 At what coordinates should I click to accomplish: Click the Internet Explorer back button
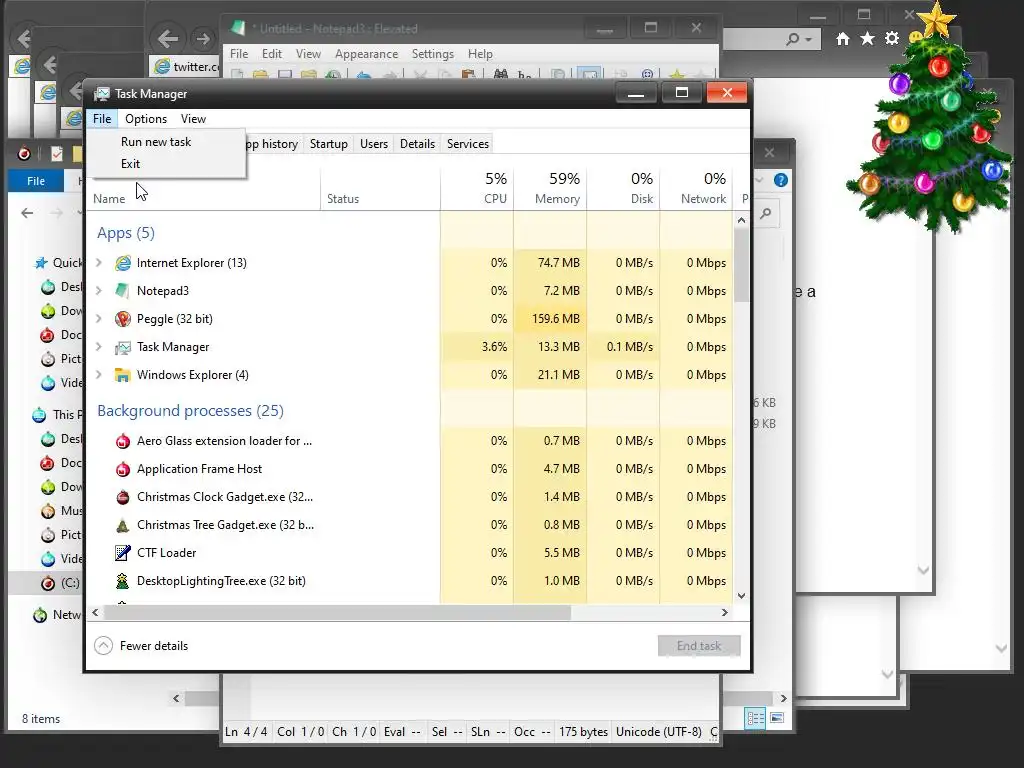(168, 39)
